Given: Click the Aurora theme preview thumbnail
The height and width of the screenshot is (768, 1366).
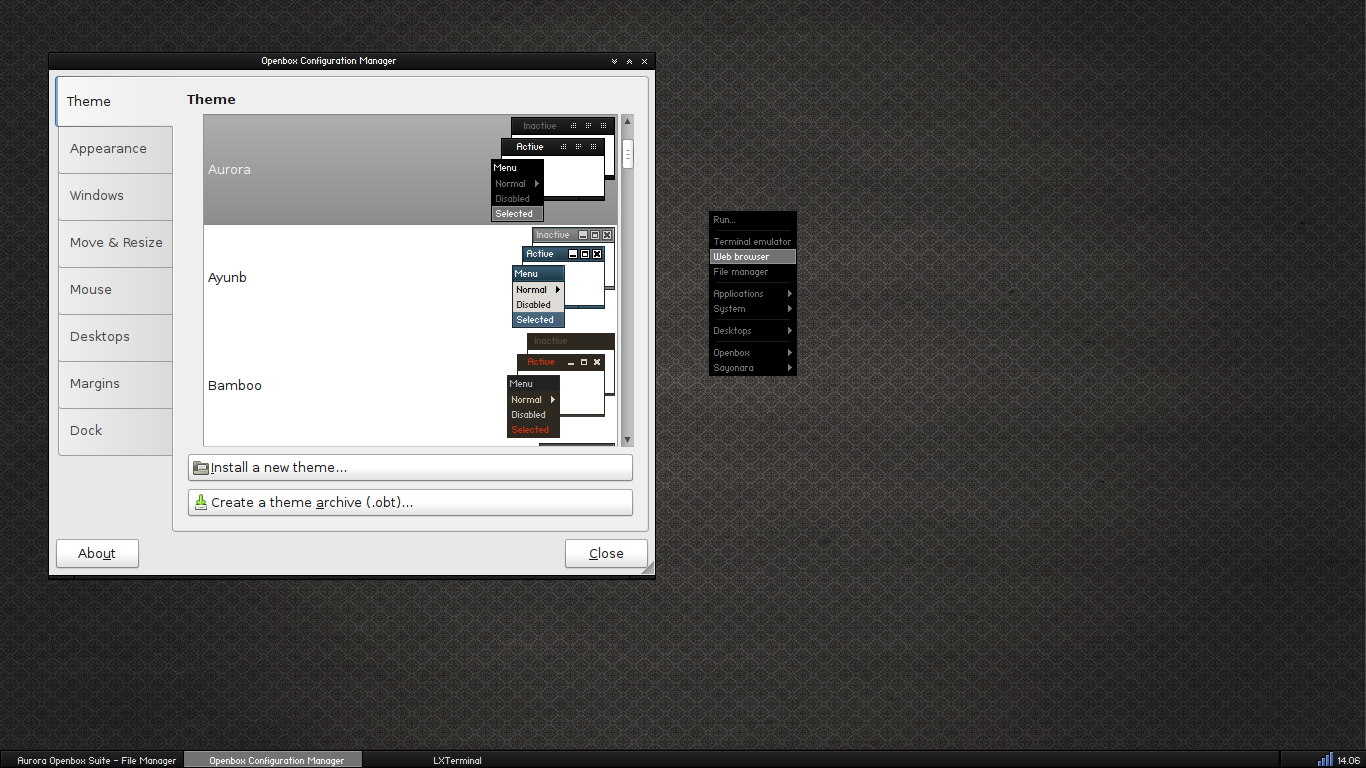Looking at the screenshot, I should (552, 169).
